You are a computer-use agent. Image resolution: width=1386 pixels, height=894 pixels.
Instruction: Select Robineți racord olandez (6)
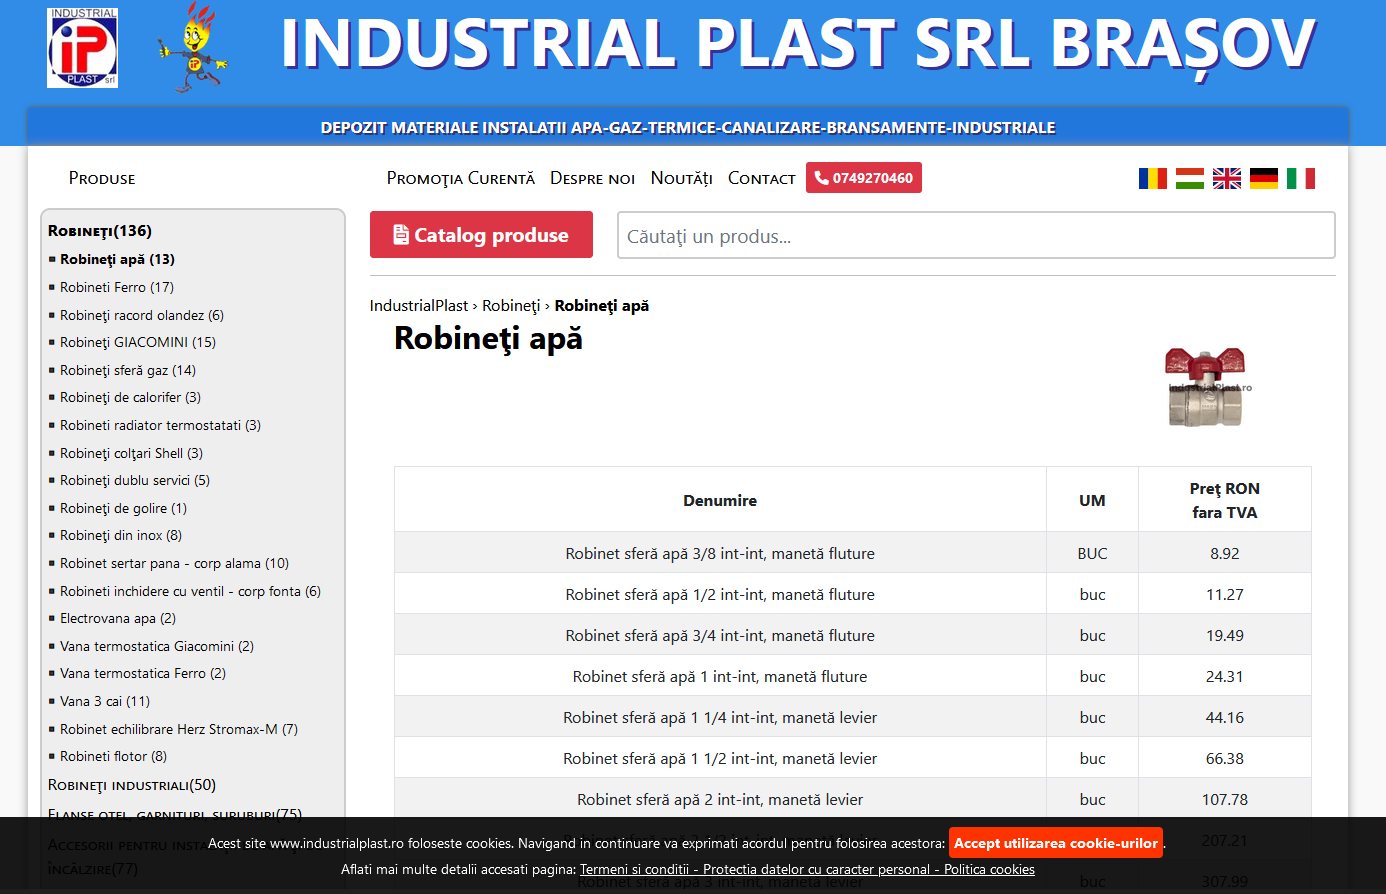[142, 315]
